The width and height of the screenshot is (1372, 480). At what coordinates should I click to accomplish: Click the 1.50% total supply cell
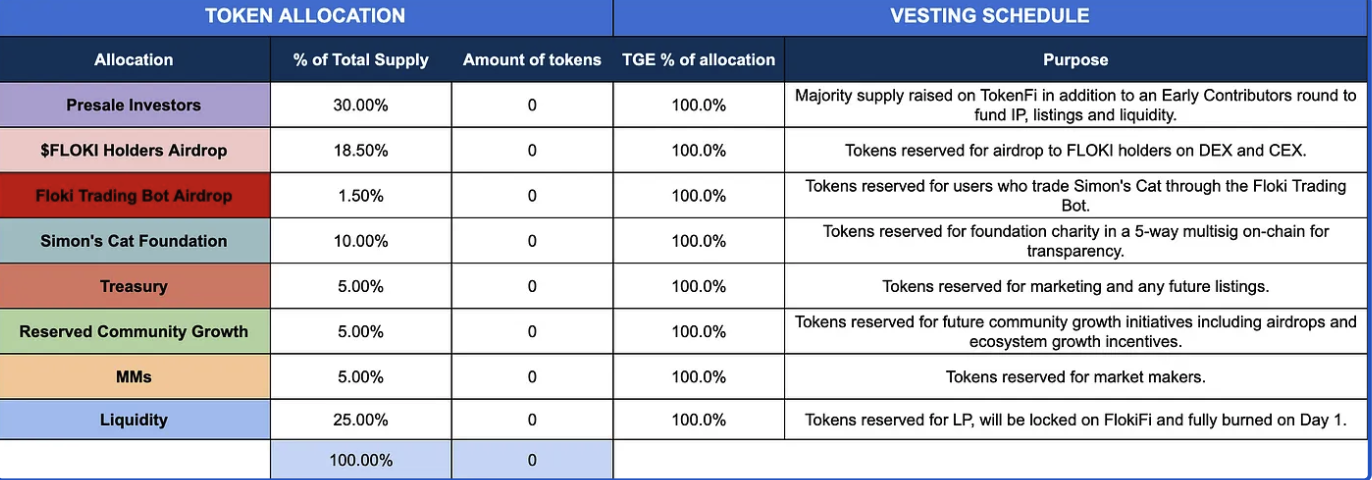pyautogui.click(x=360, y=196)
